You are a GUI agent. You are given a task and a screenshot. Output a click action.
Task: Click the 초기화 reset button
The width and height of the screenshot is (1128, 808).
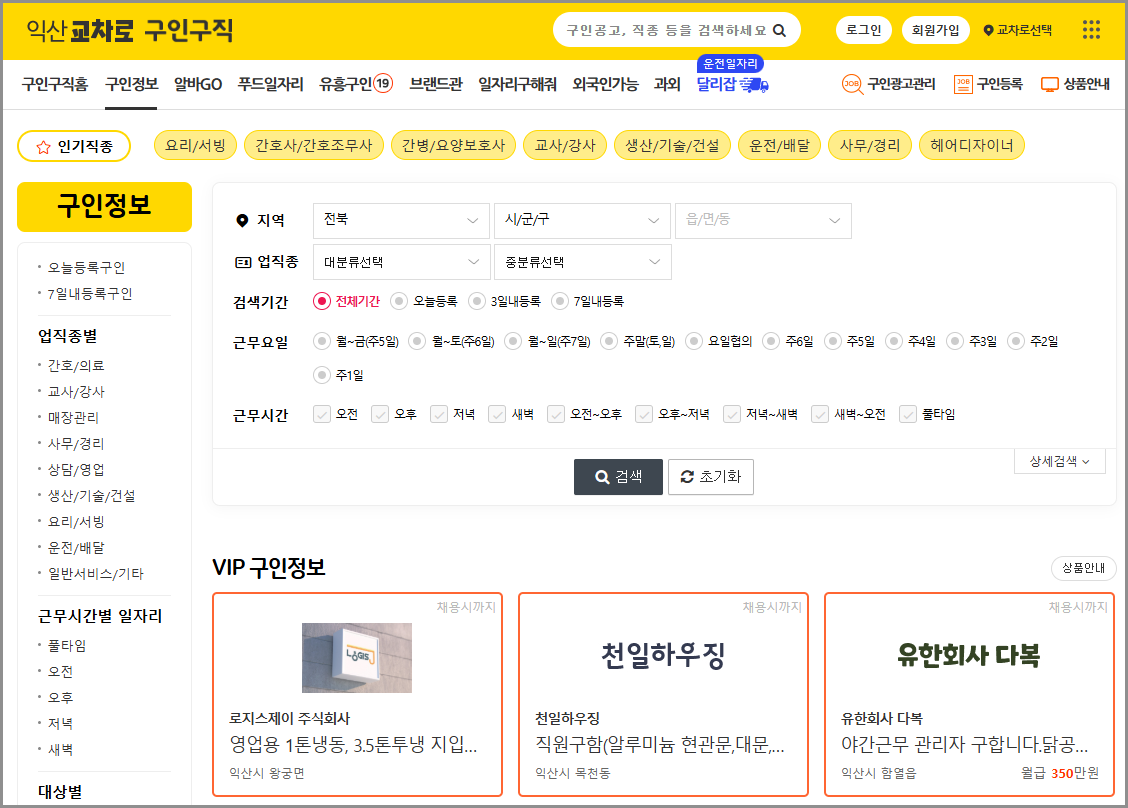coord(710,477)
